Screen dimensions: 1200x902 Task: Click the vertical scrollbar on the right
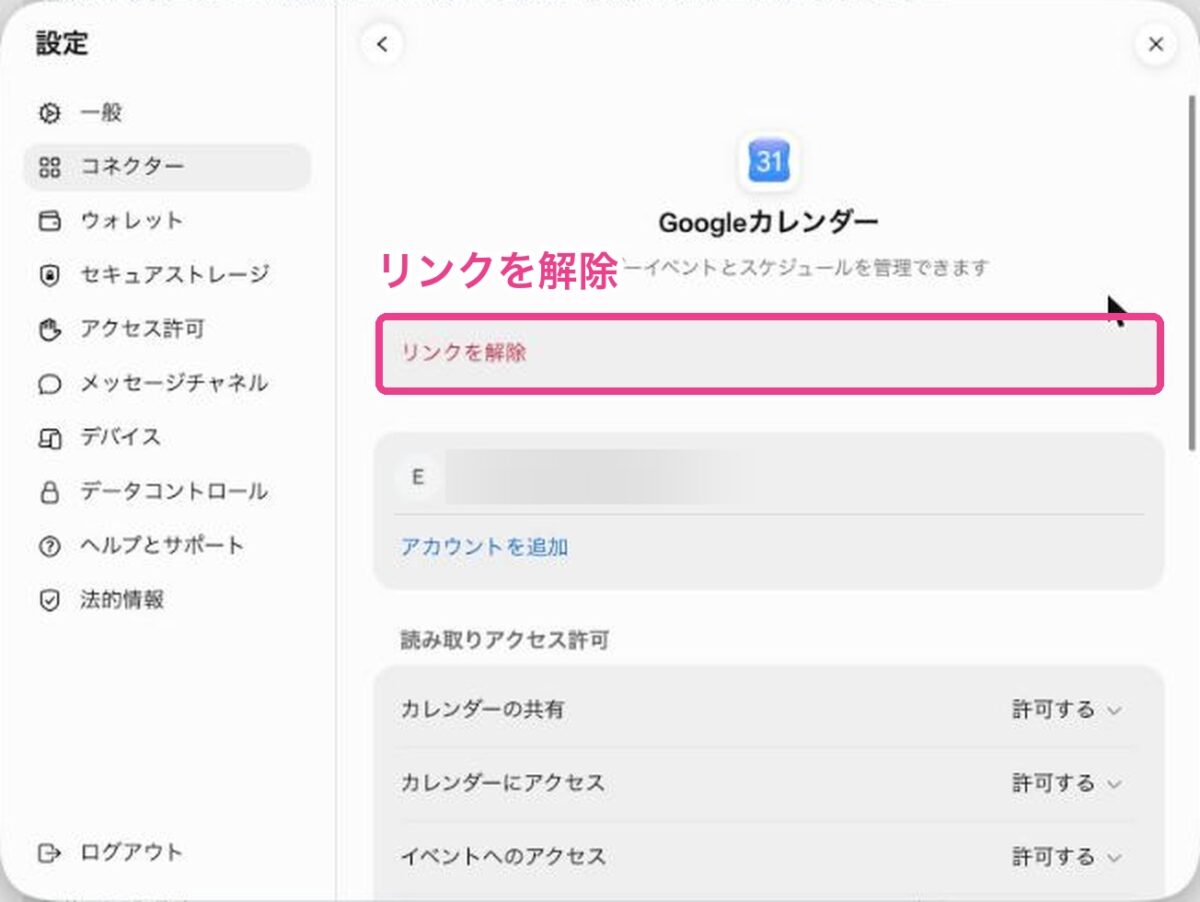click(x=1191, y=272)
